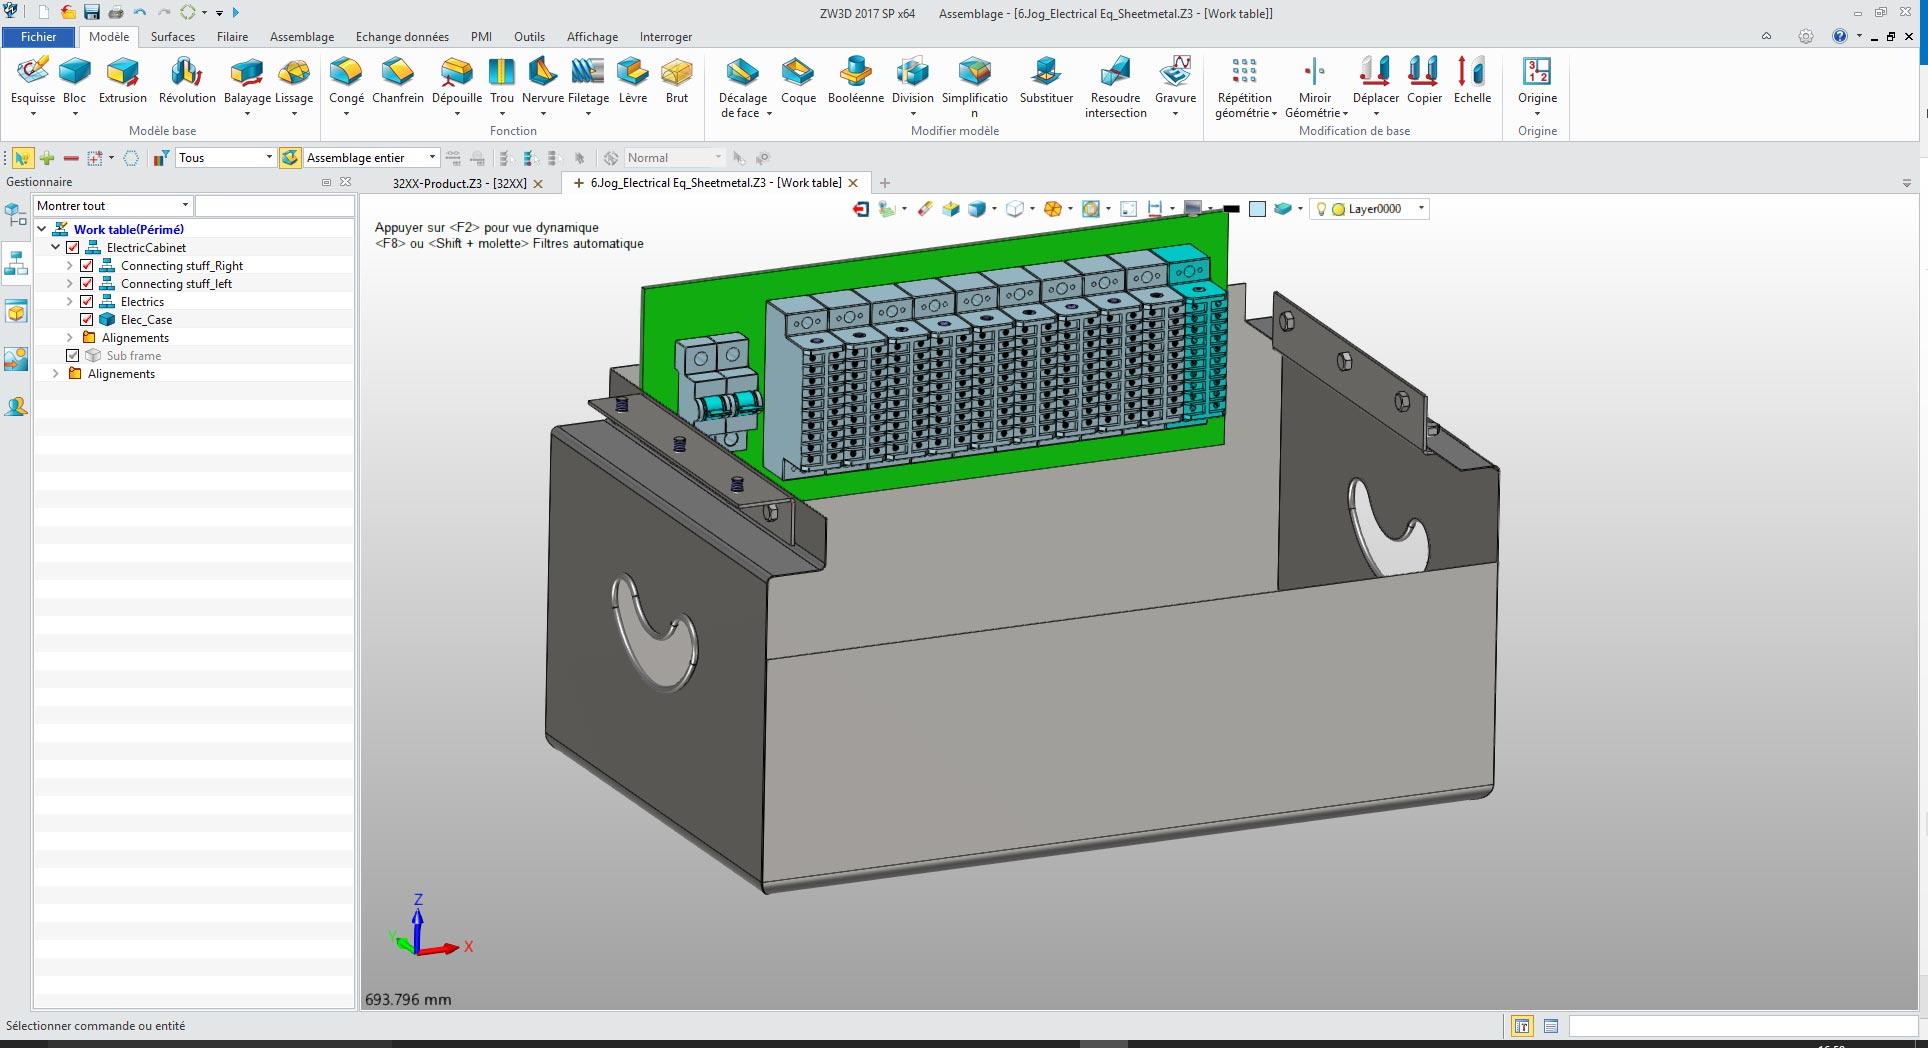1928x1048 pixels.
Task: Open the Fichier file menu
Action: pos(39,37)
